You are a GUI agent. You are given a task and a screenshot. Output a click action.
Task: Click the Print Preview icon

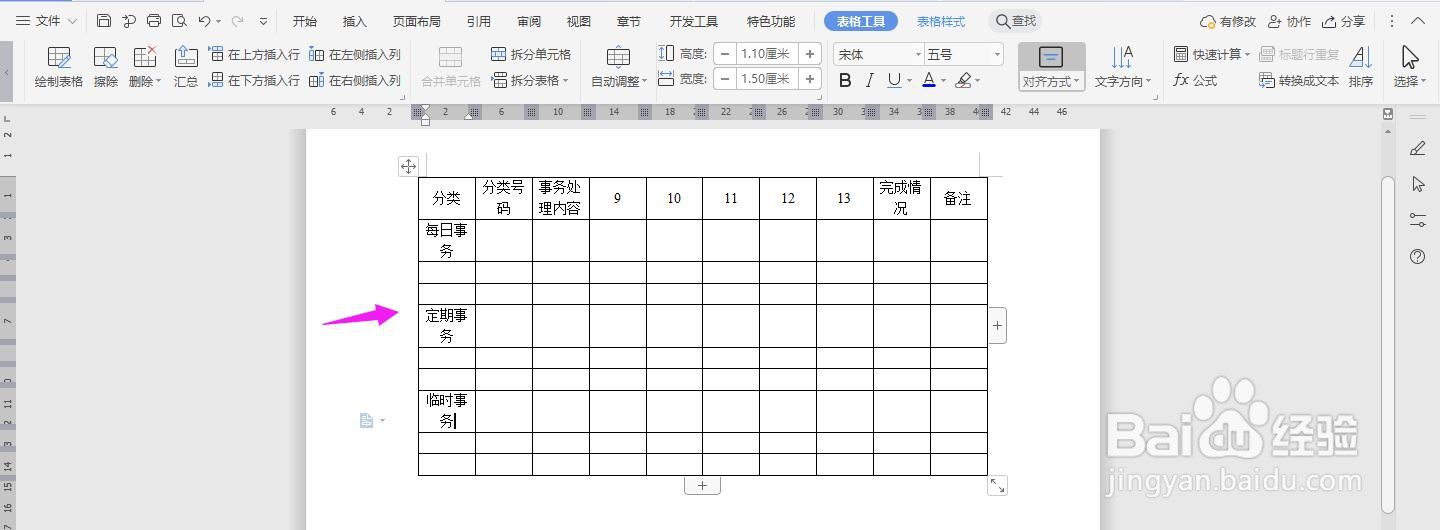pyautogui.click(x=179, y=21)
